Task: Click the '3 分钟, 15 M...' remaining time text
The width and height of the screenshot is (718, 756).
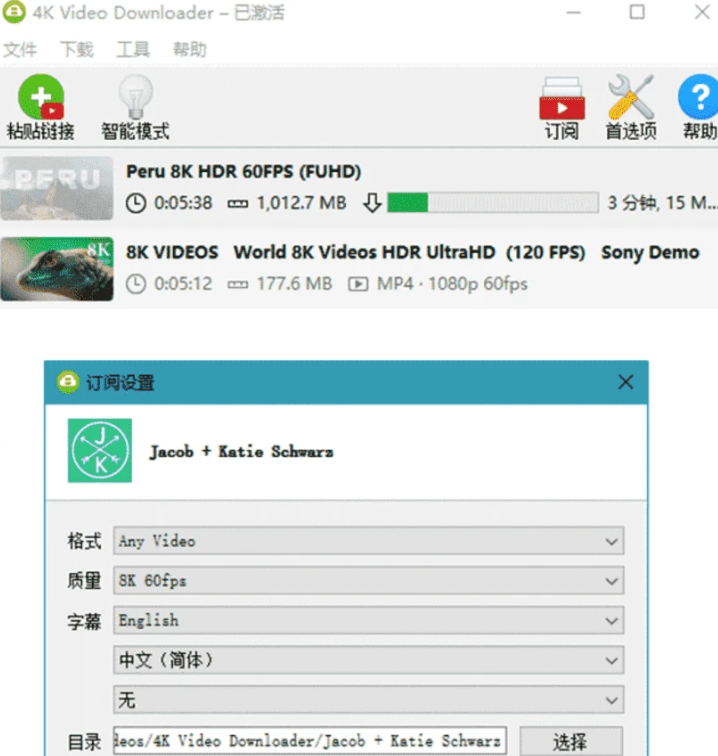Action: pyautogui.click(x=662, y=203)
